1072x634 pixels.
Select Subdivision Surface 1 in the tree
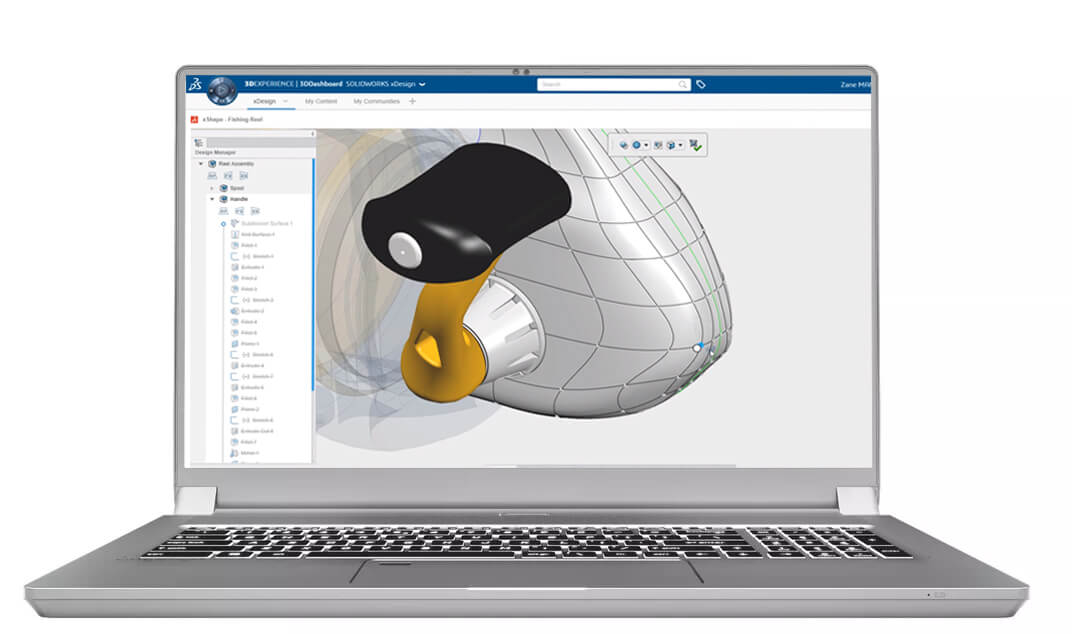coord(267,224)
